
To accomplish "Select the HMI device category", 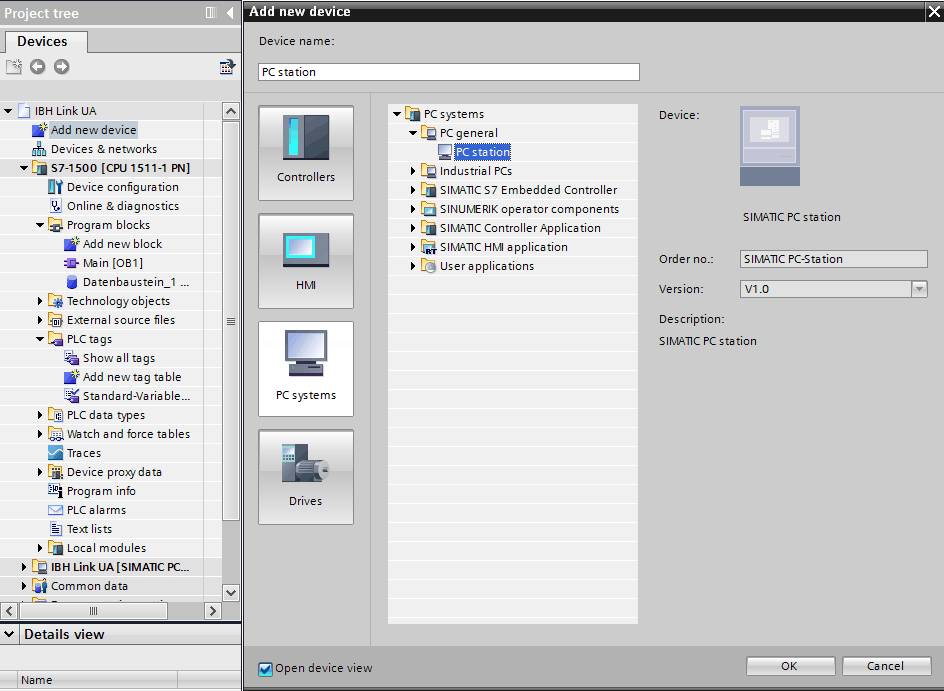I will point(306,260).
